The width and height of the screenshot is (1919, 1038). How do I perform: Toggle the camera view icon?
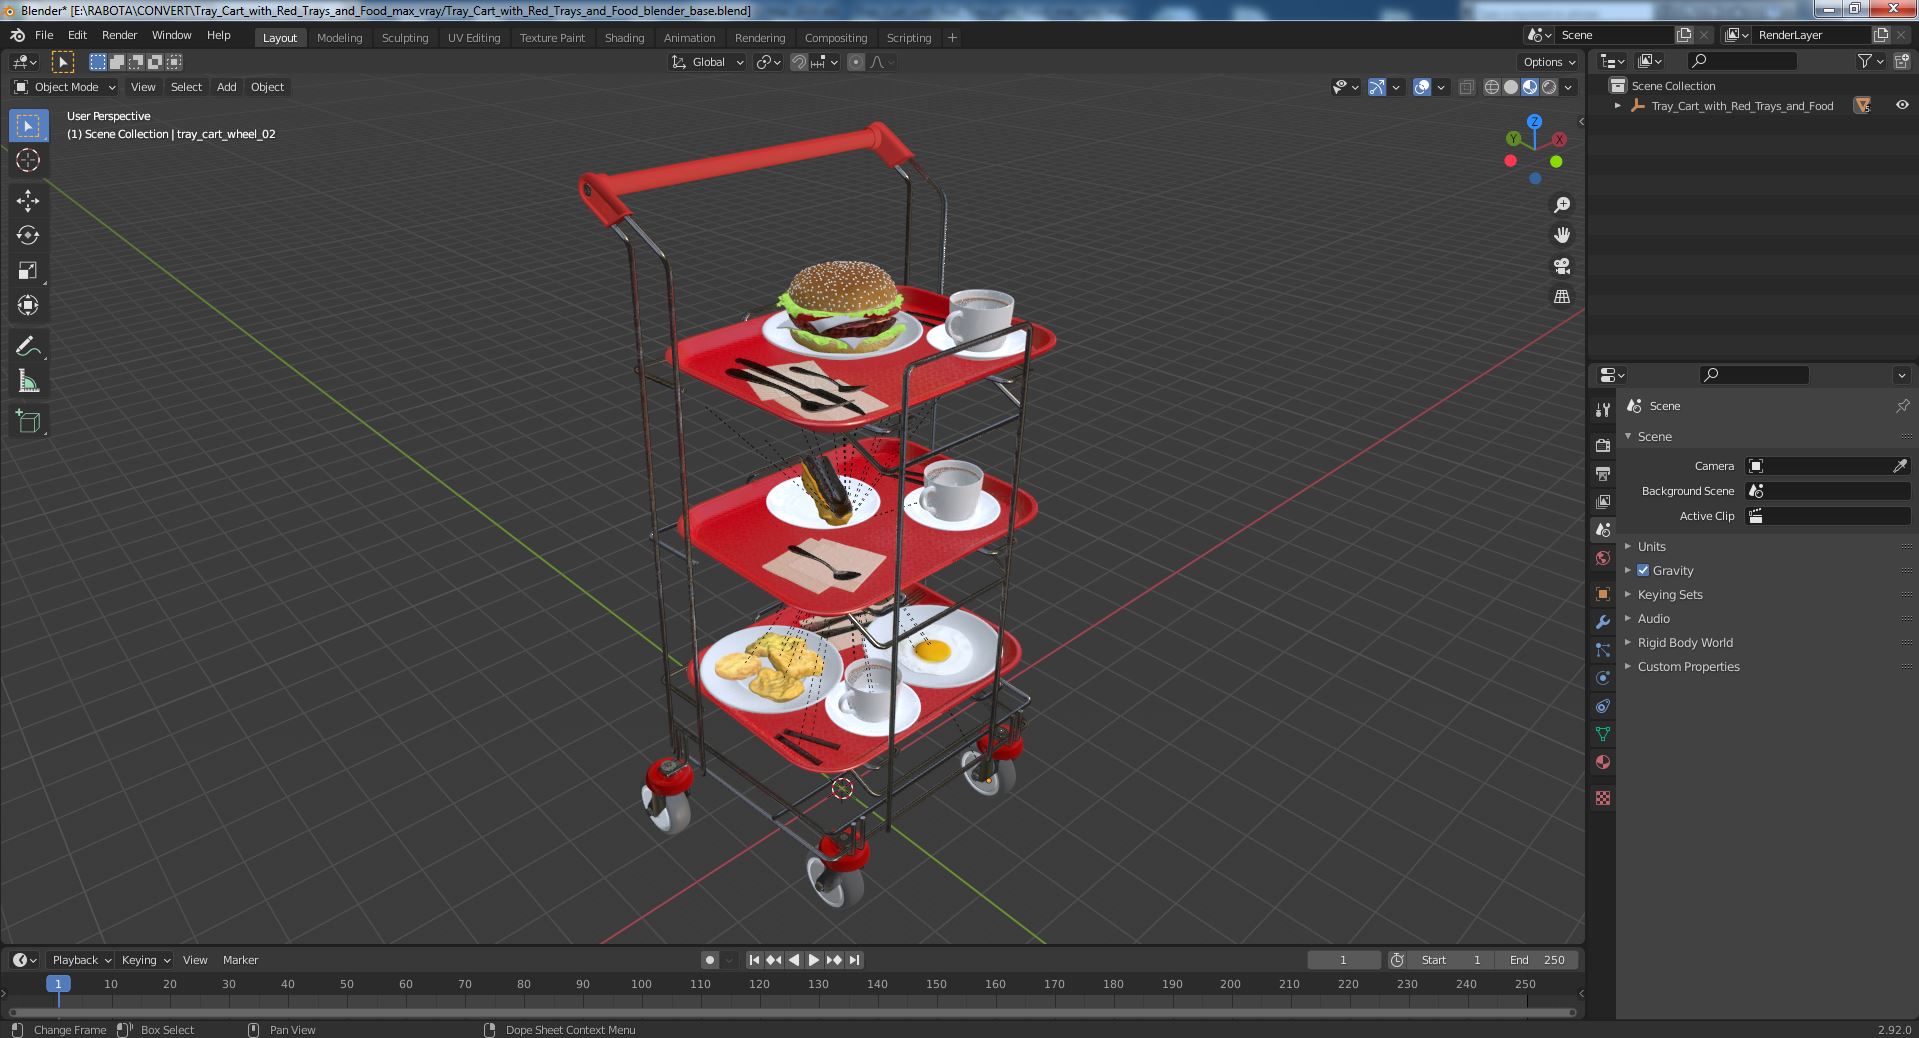[1562, 266]
